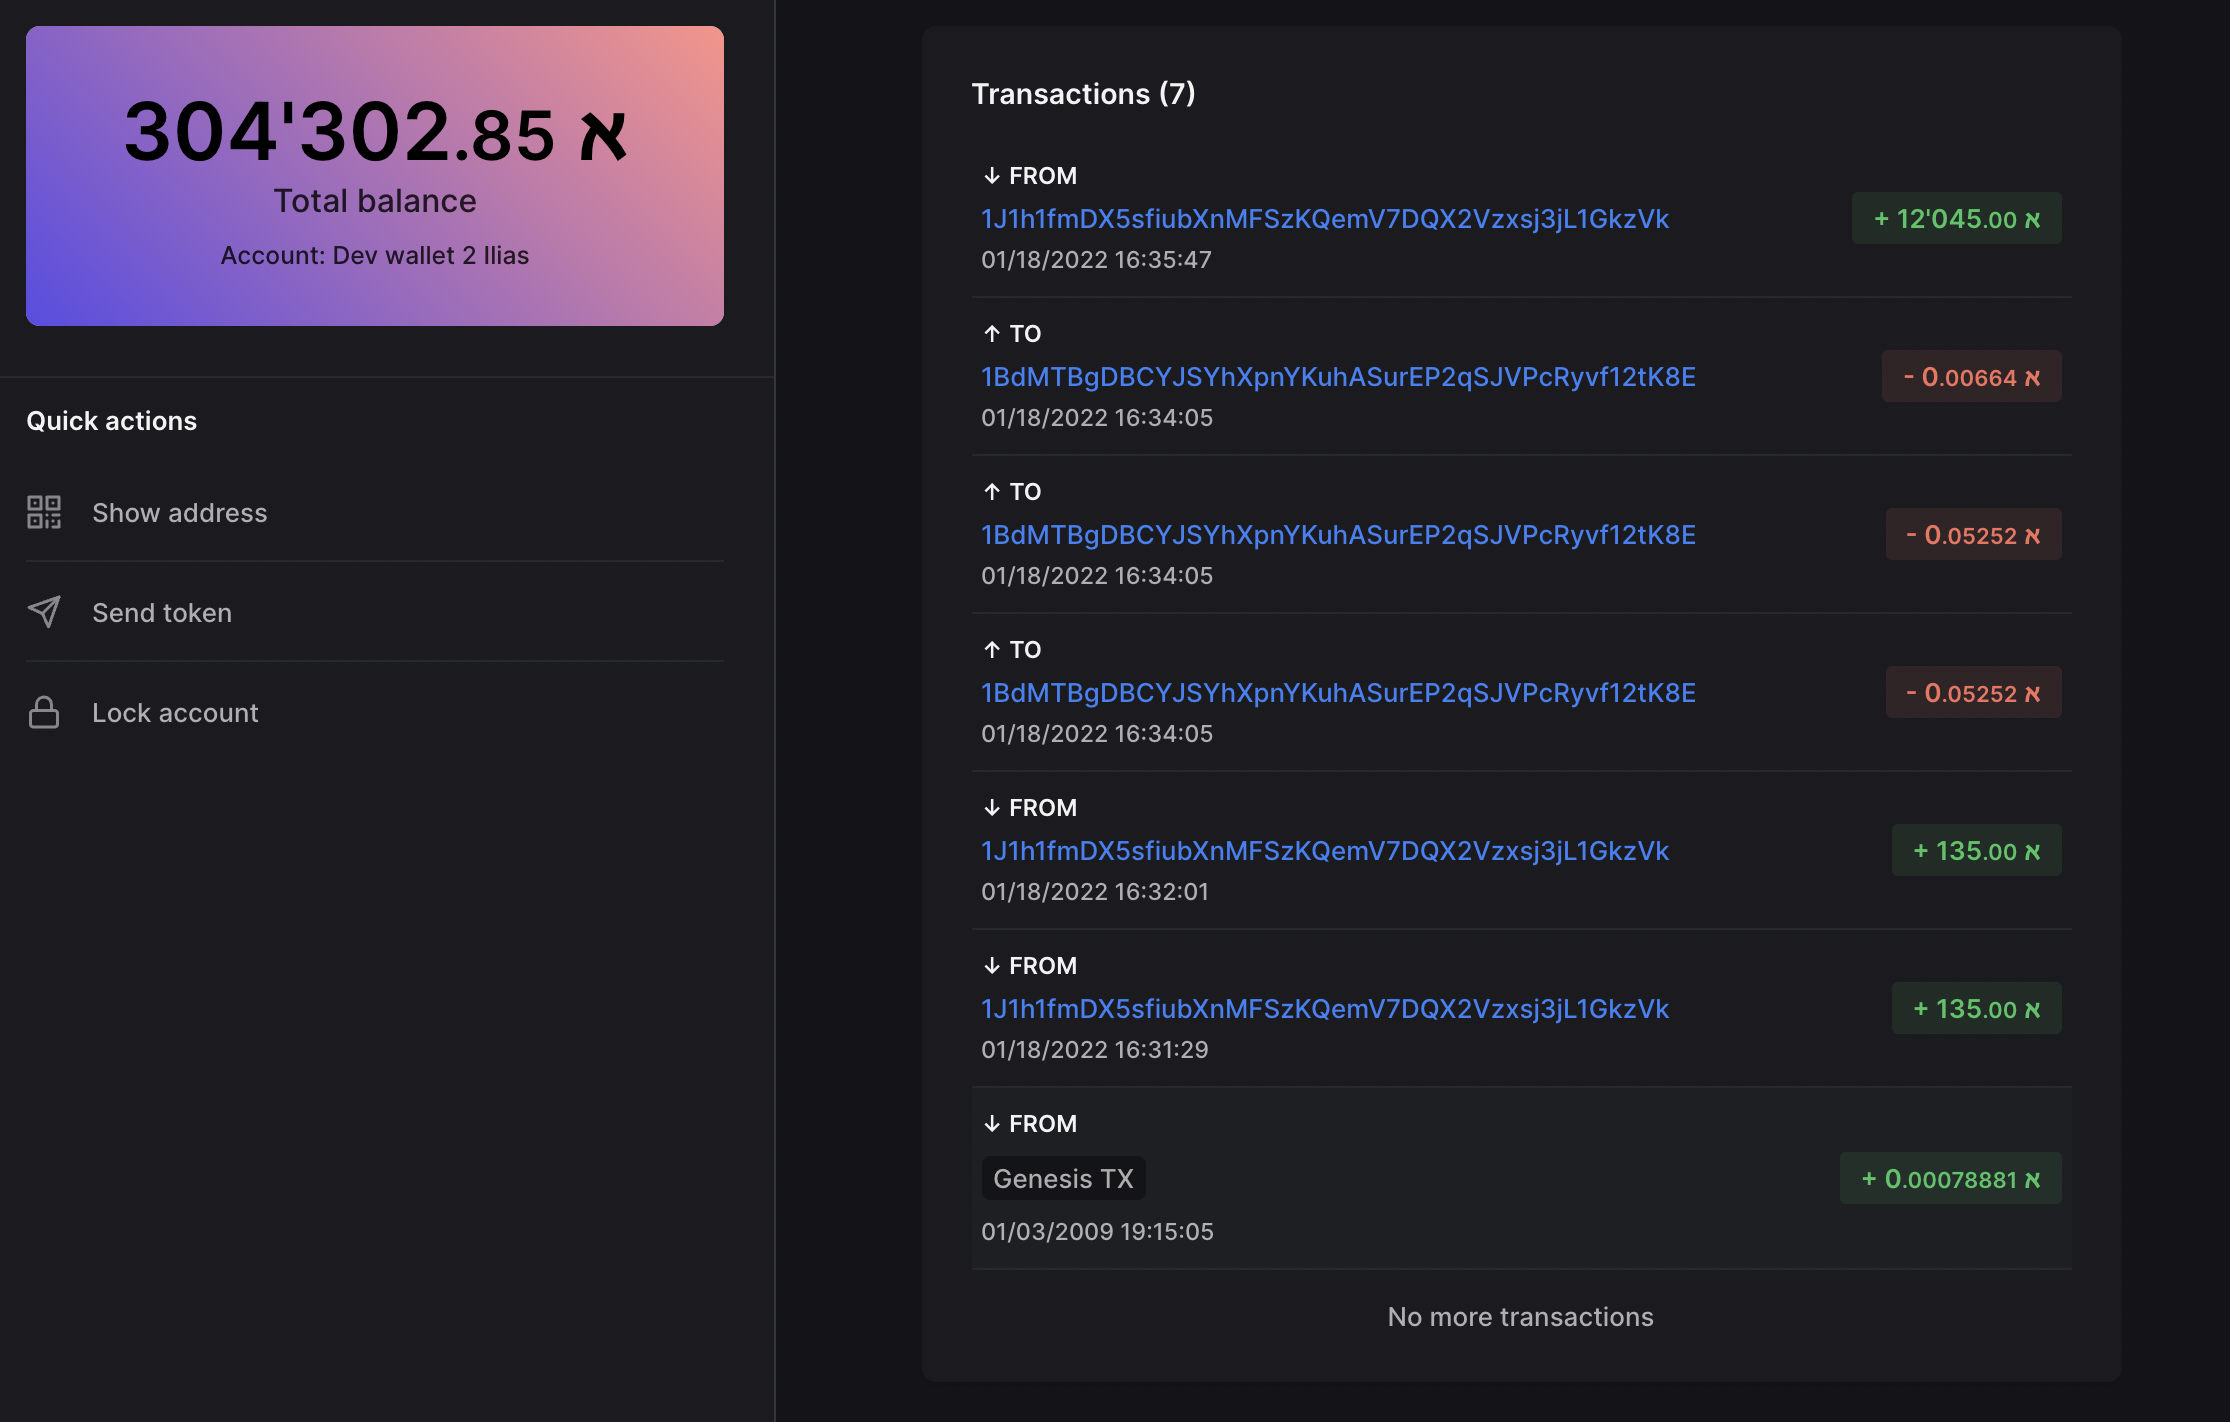Screen dimensions: 2230x1422
Task: Click the red -0.05252 amount at 16:34:05
Action: pyautogui.click(x=1971, y=534)
